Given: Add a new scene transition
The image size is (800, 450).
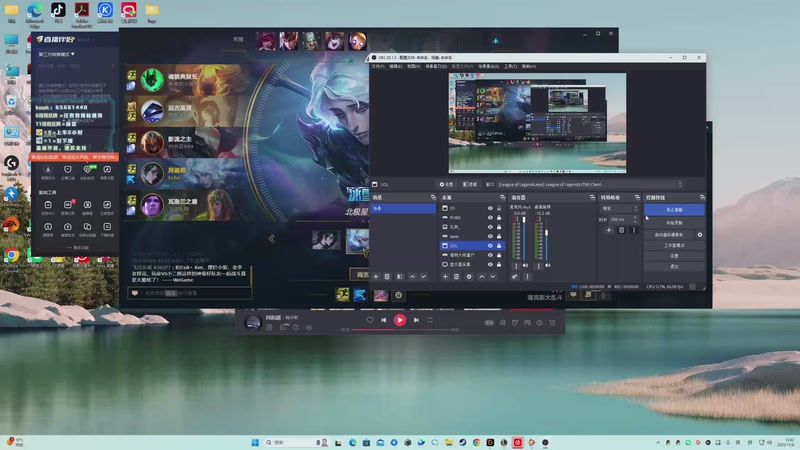Looking at the screenshot, I should click(x=609, y=230).
